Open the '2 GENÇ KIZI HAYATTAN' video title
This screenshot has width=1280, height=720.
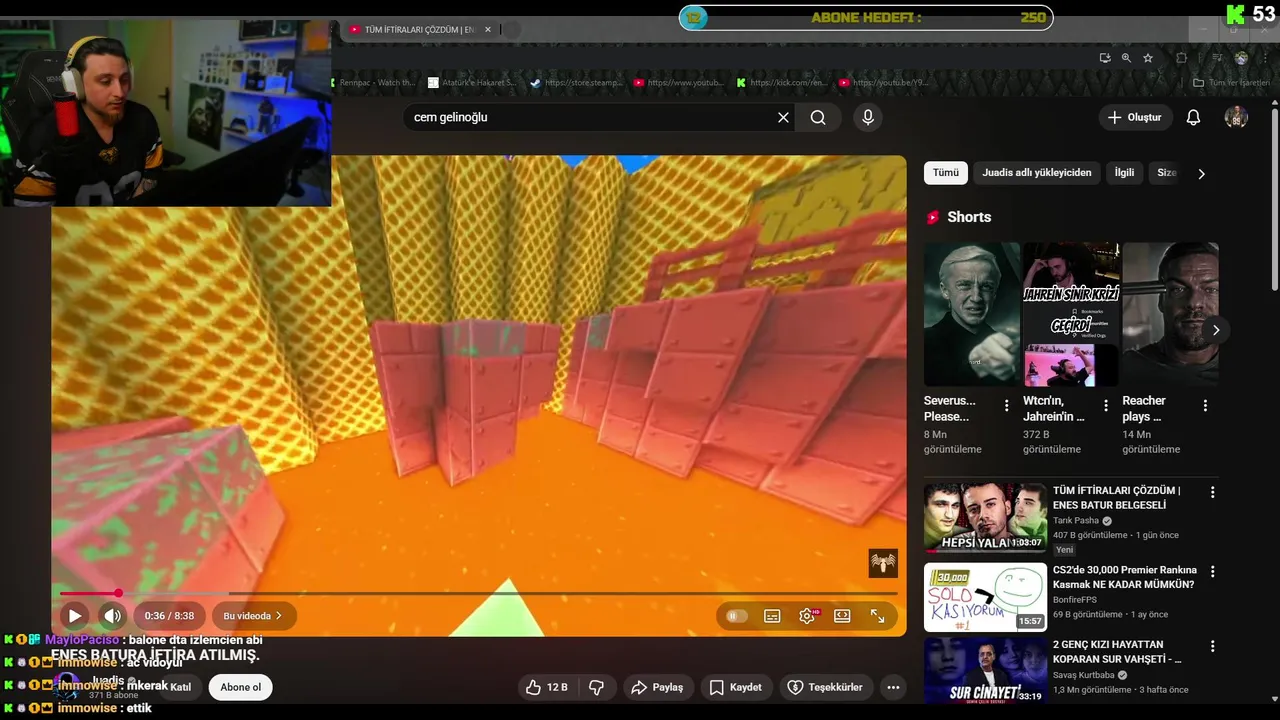1117,652
